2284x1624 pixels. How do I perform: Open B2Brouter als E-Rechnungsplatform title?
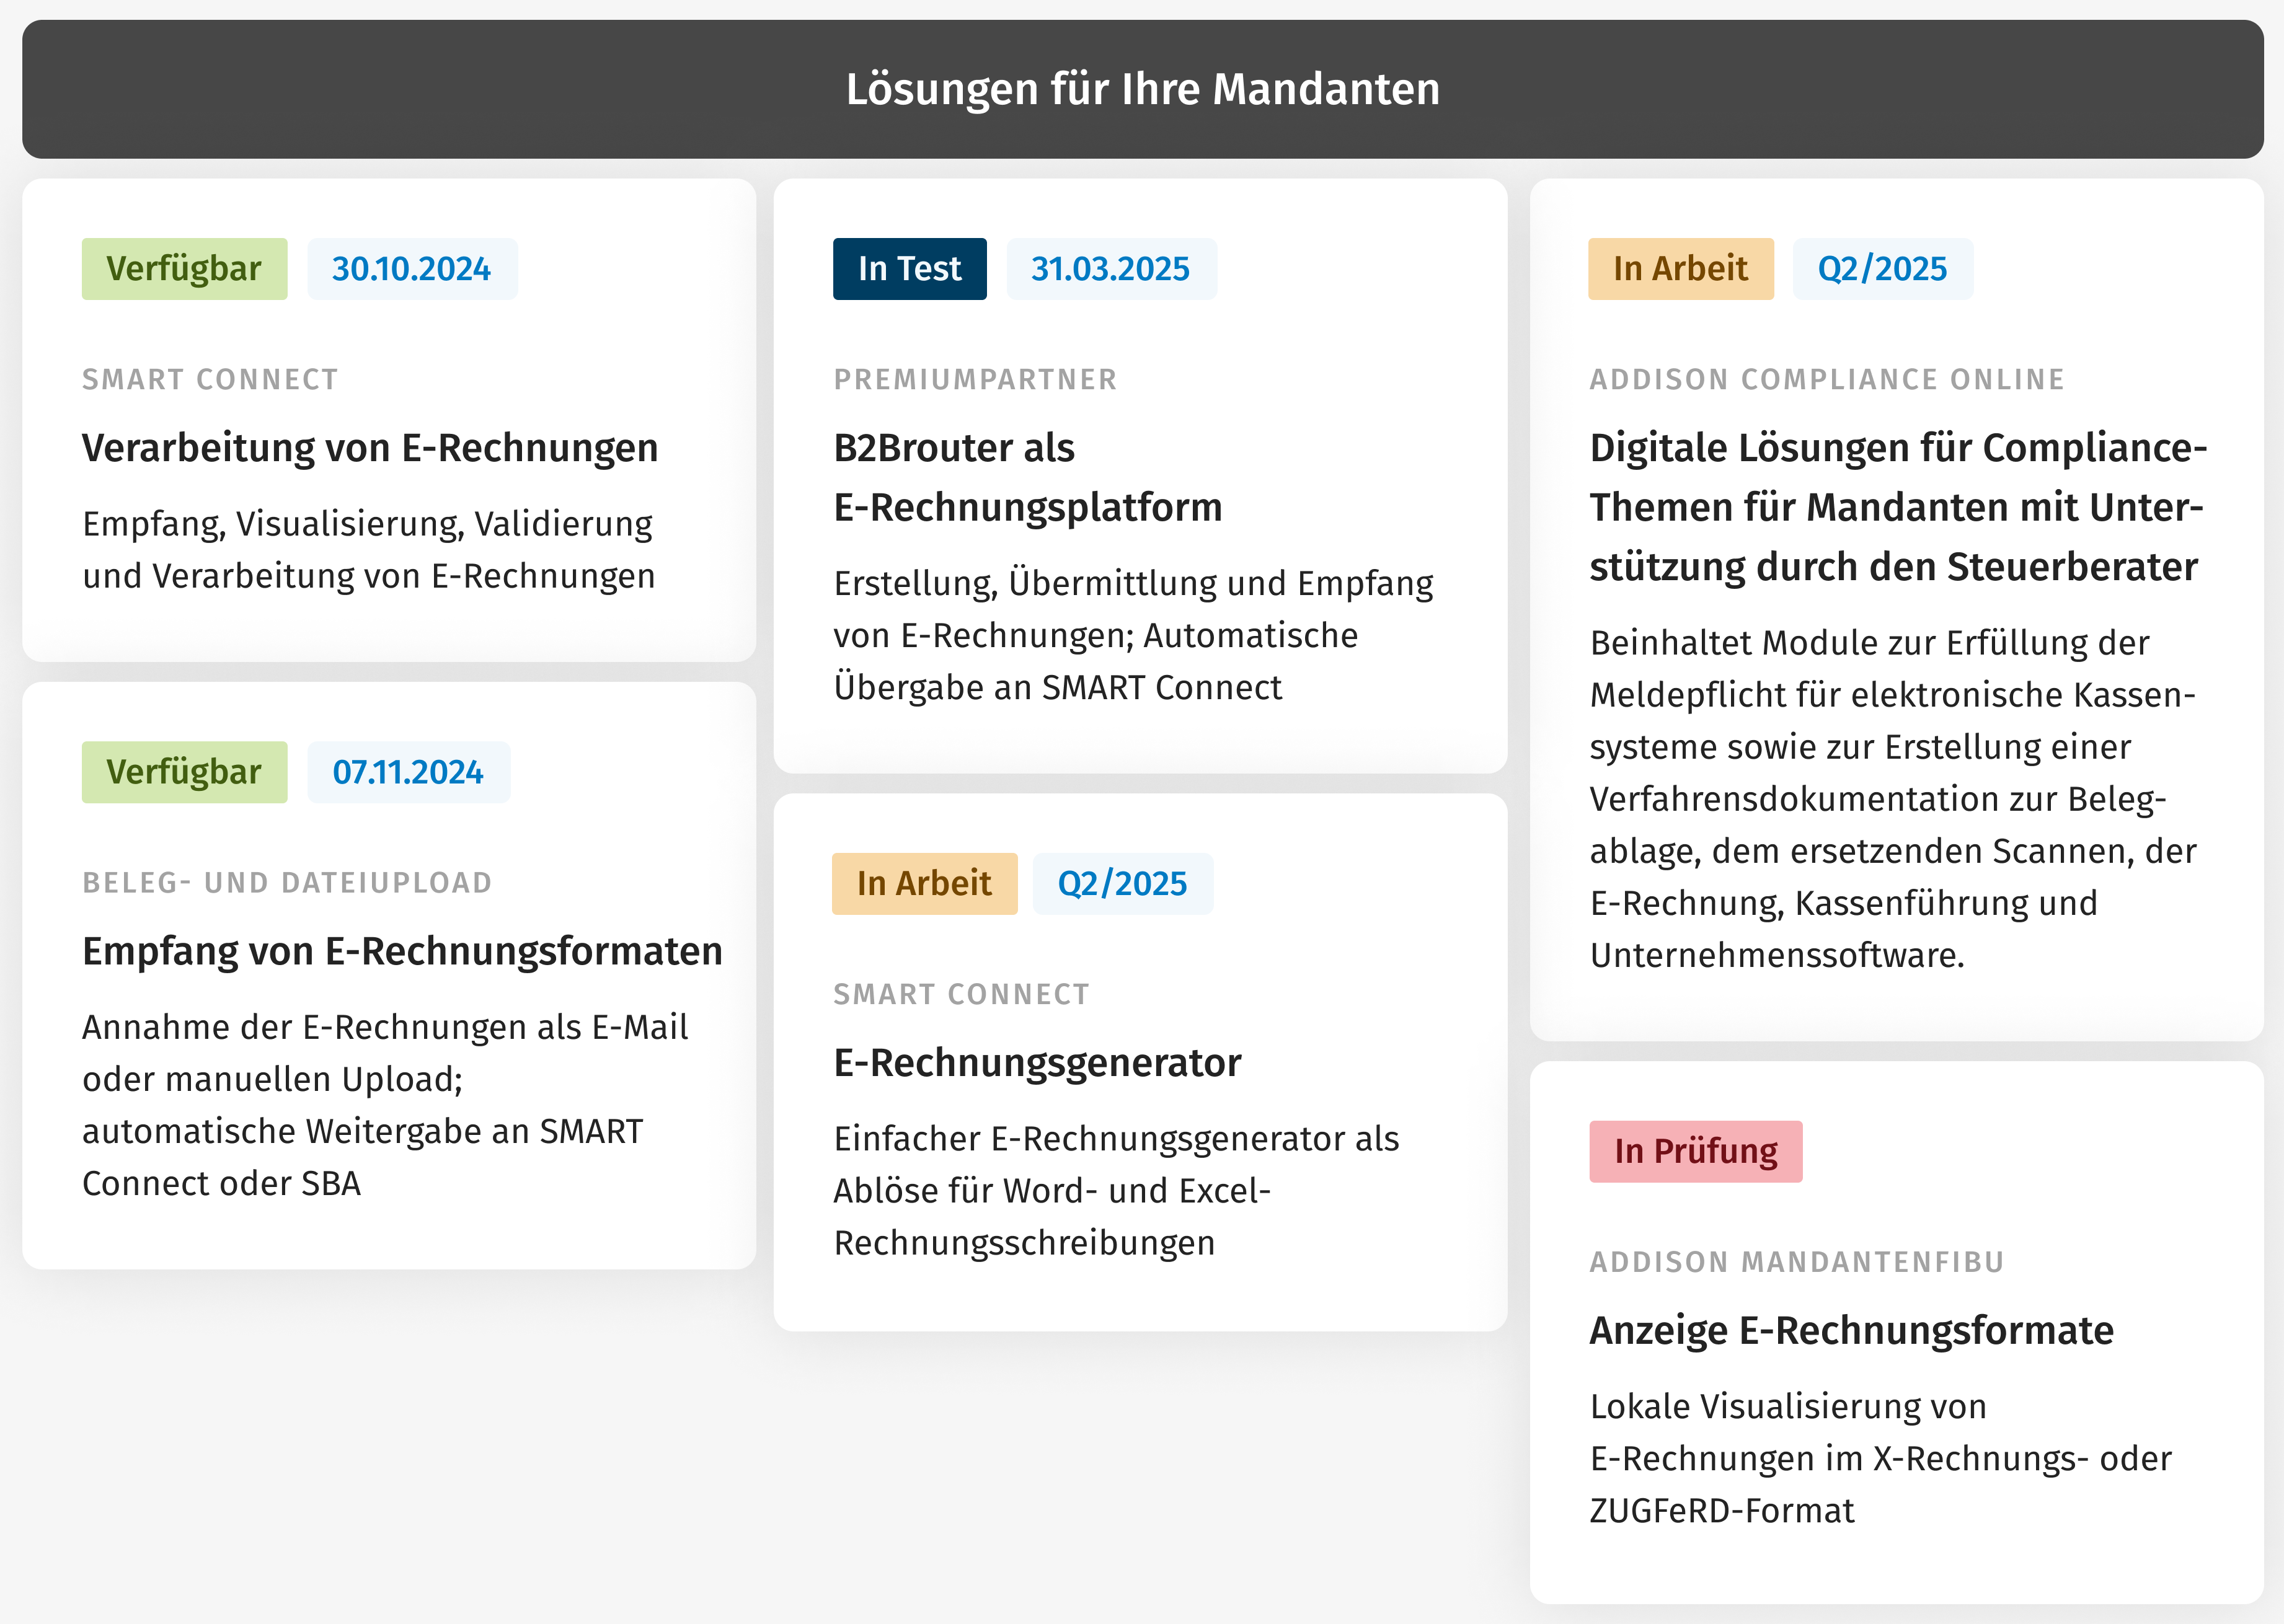1028,477
